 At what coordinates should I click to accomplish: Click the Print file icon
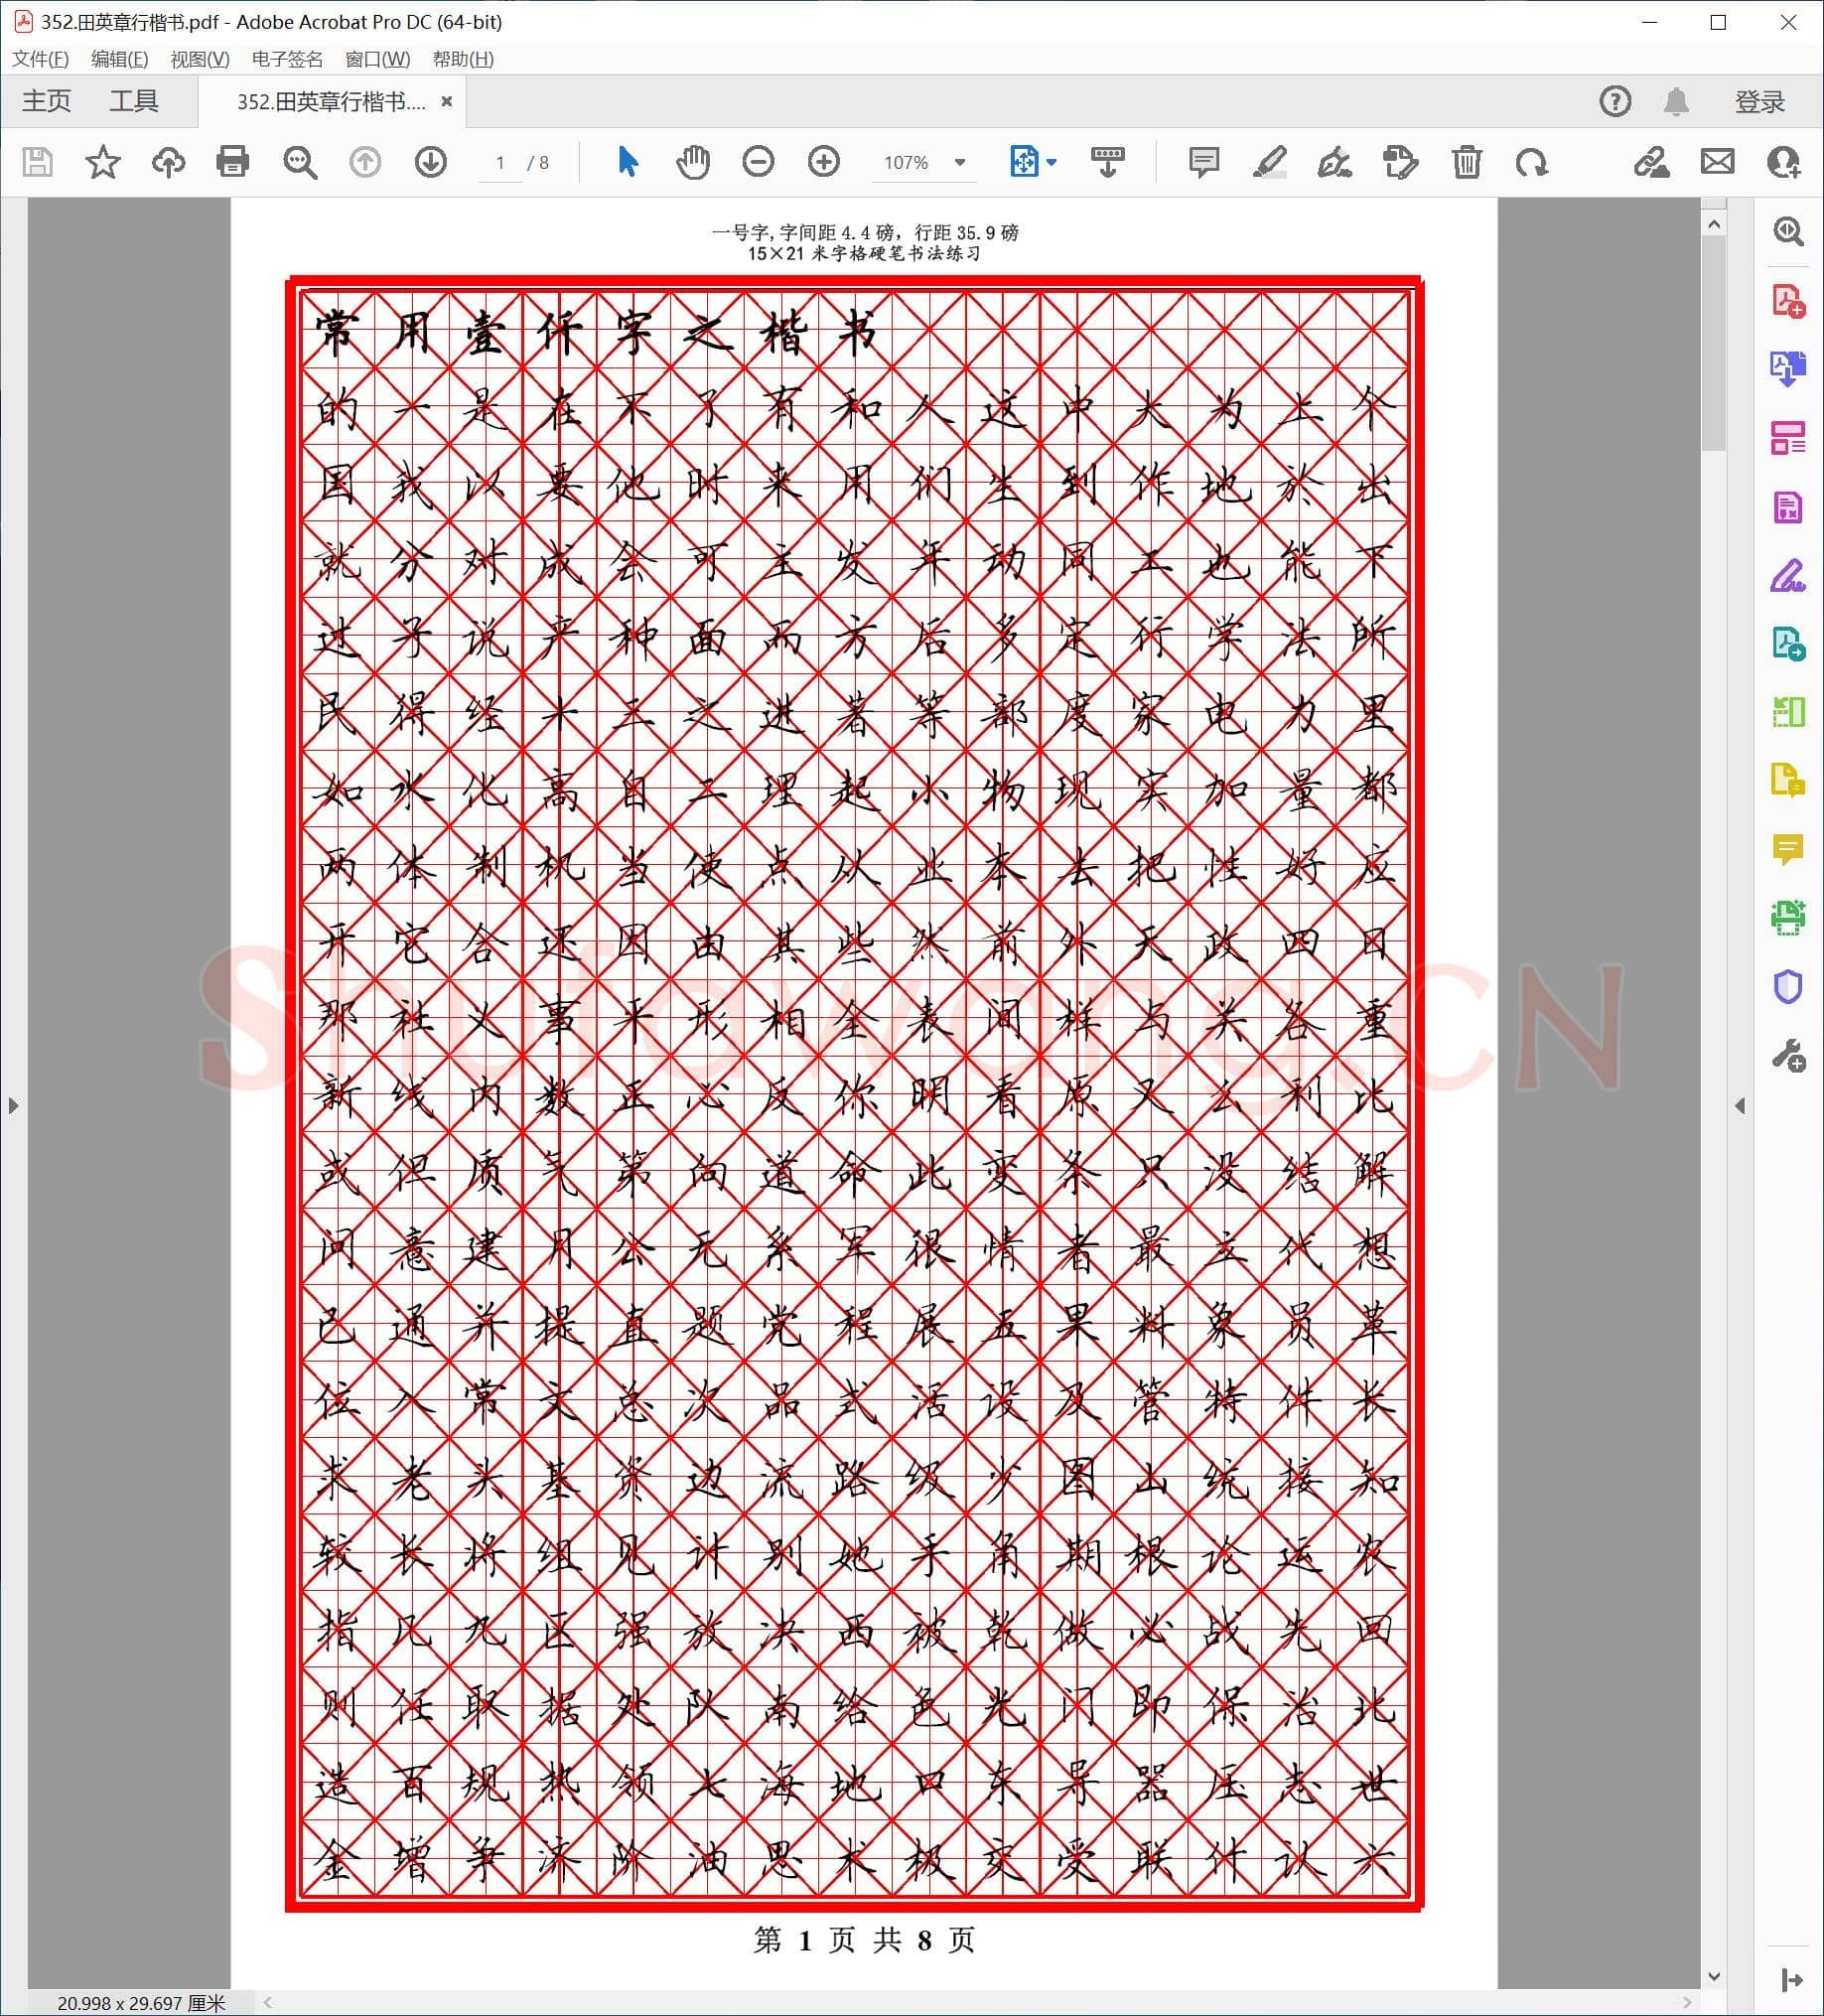232,162
